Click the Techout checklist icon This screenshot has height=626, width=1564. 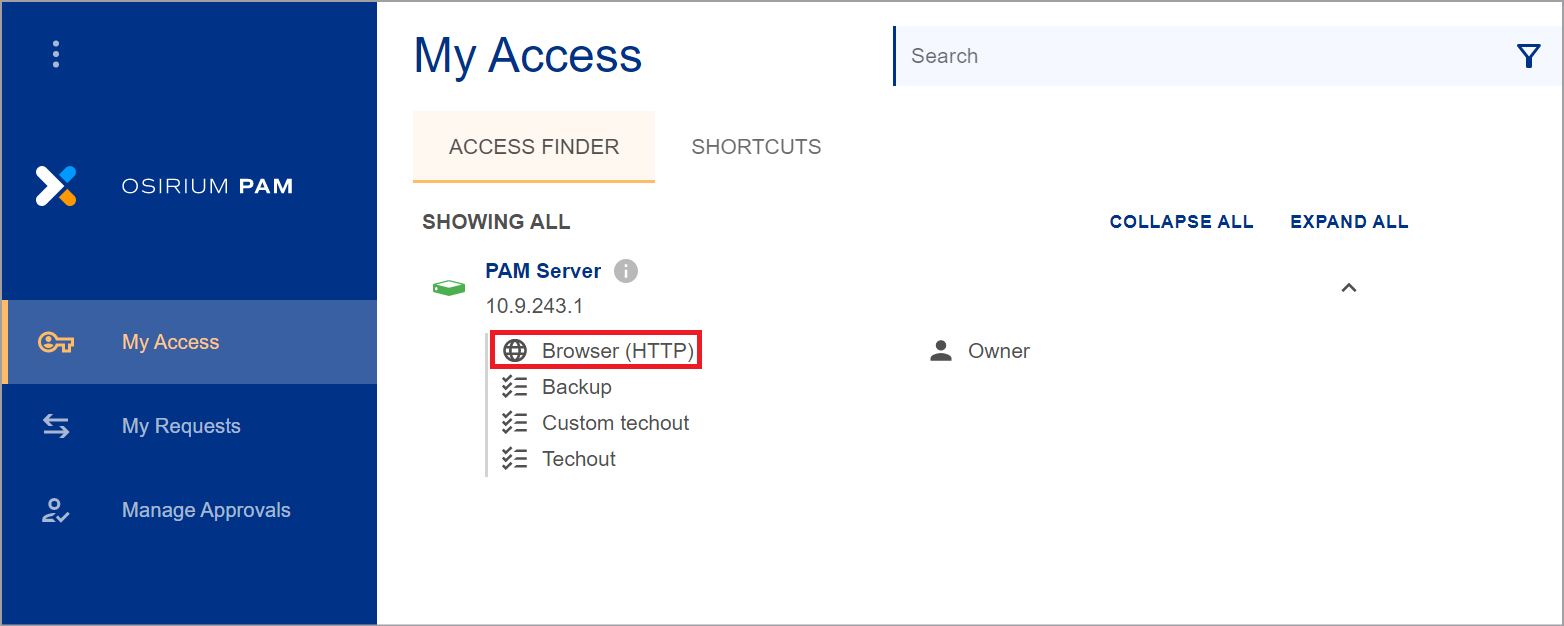tap(515, 459)
